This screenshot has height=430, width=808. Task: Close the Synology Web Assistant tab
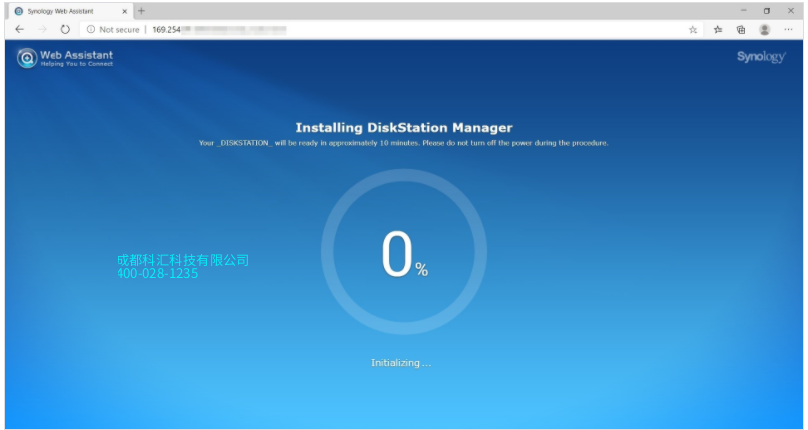coord(124,11)
